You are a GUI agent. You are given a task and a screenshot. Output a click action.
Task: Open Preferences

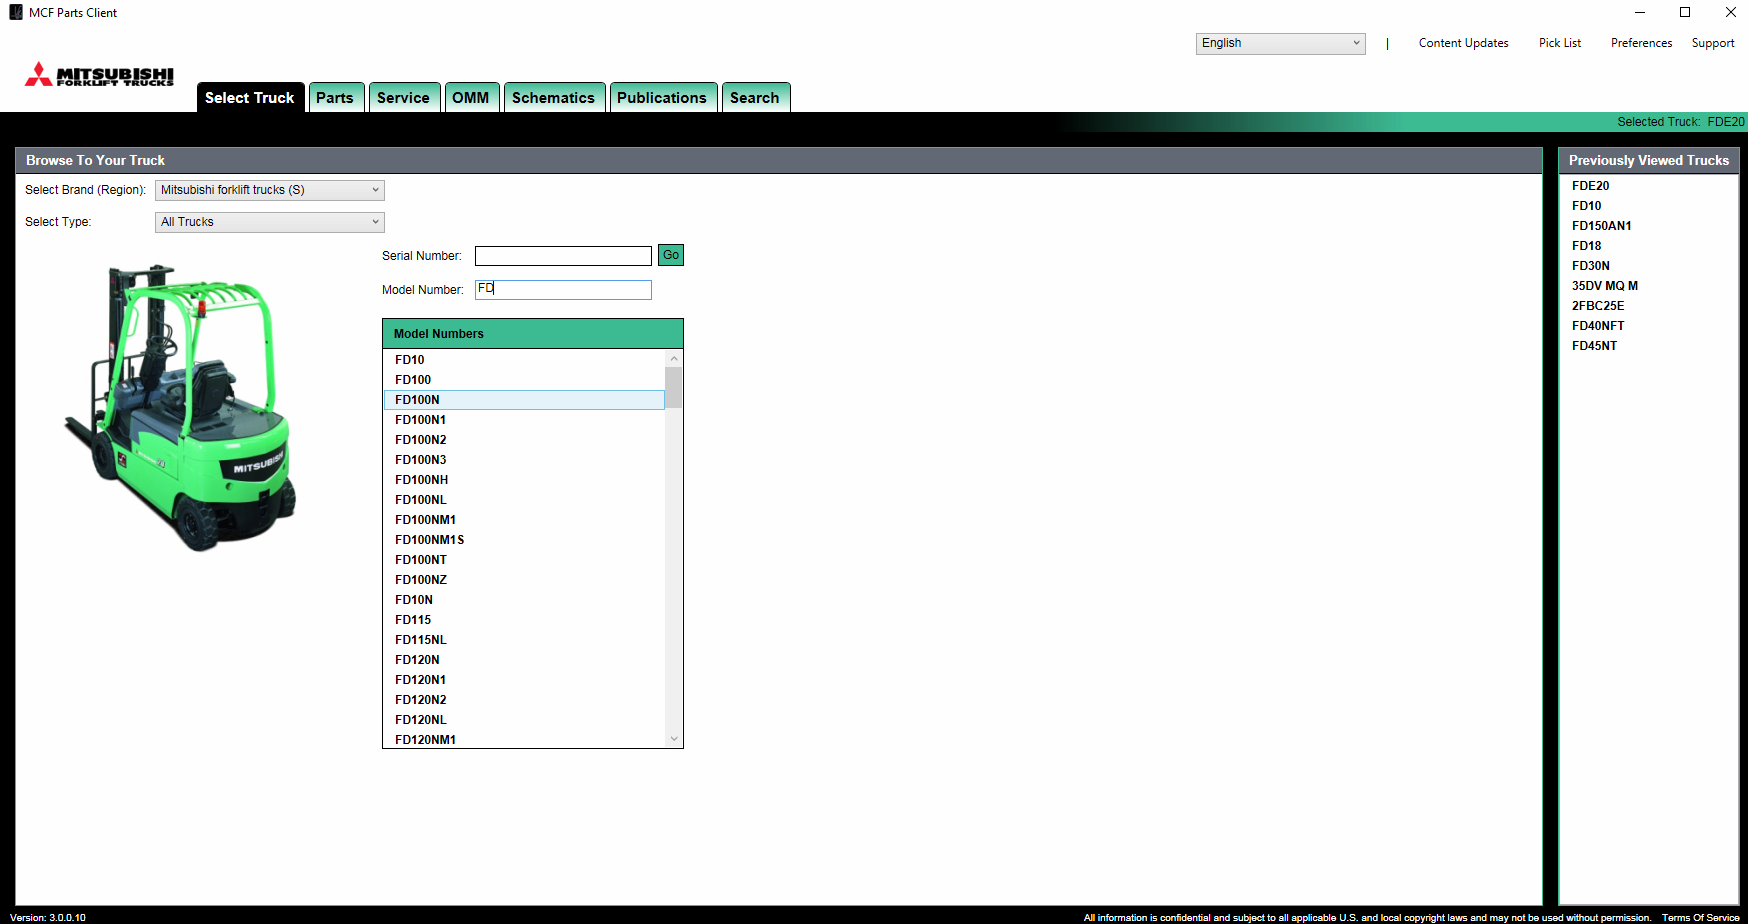(x=1641, y=43)
